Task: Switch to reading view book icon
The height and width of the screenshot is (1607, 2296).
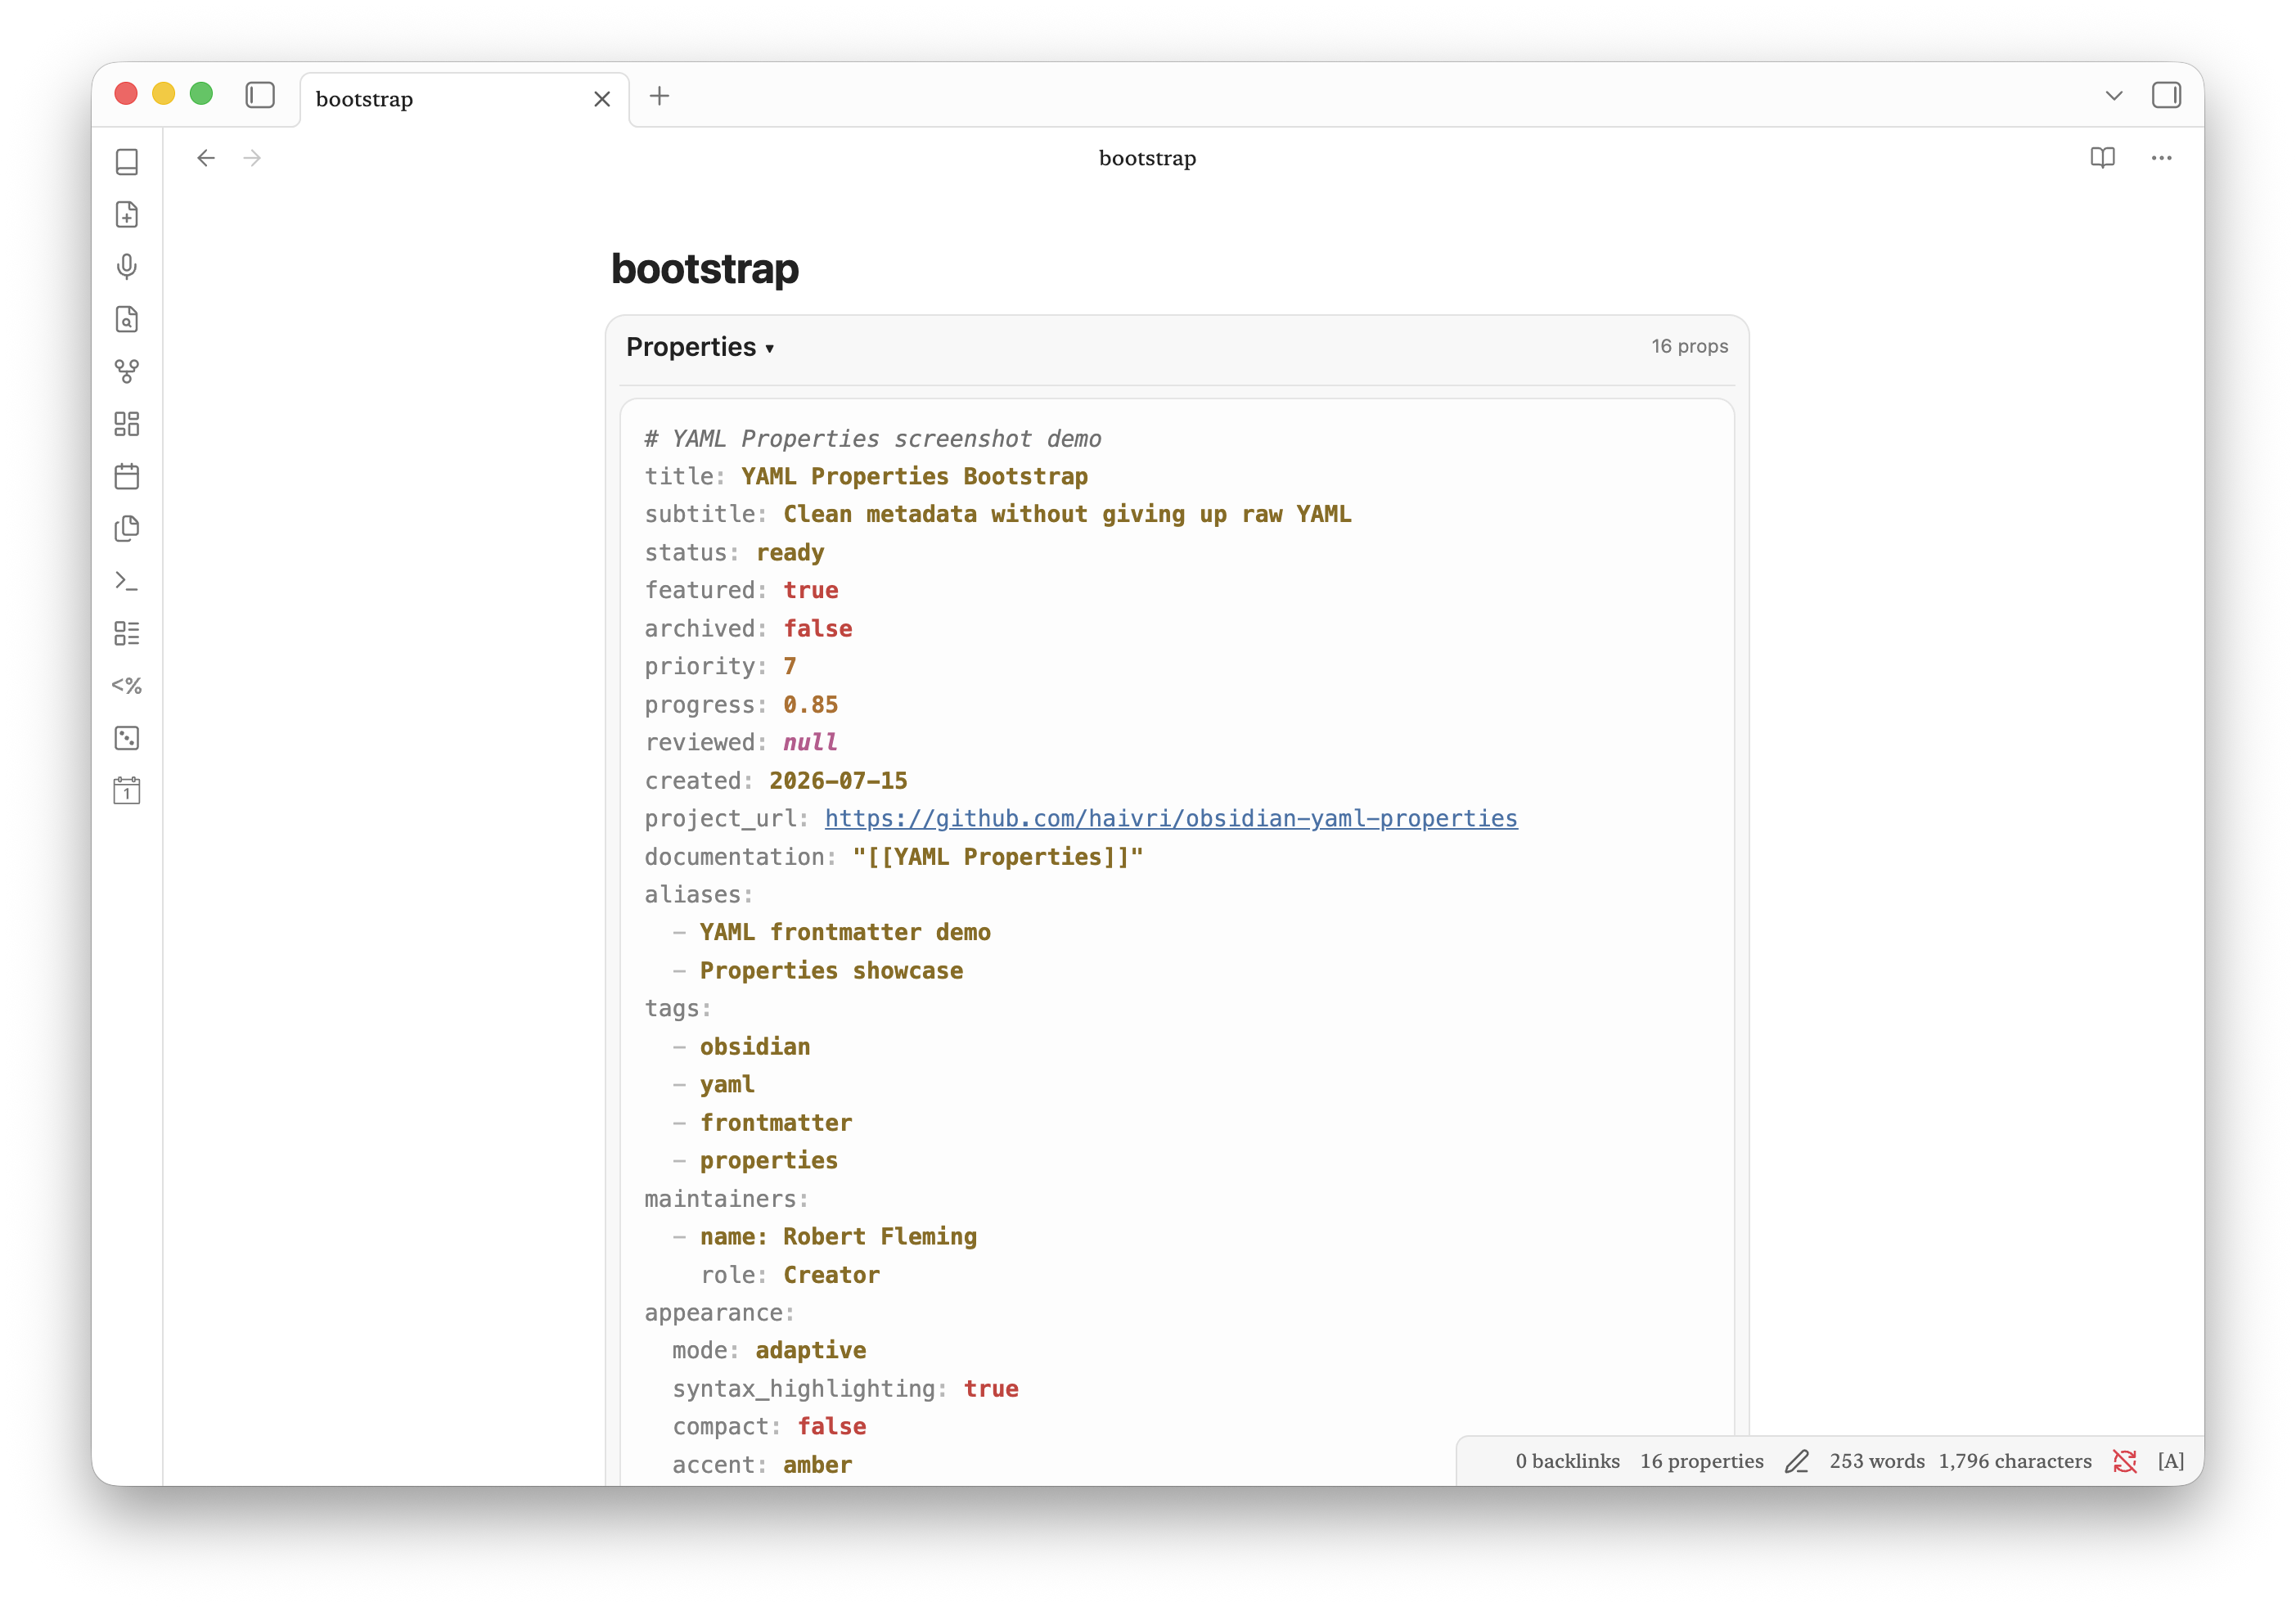Action: (2102, 158)
